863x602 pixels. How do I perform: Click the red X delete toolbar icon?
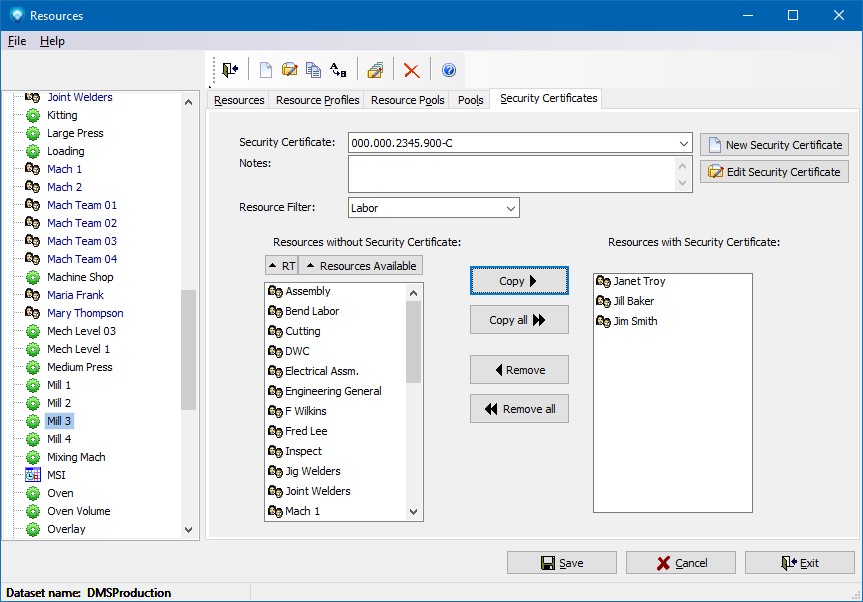[411, 70]
